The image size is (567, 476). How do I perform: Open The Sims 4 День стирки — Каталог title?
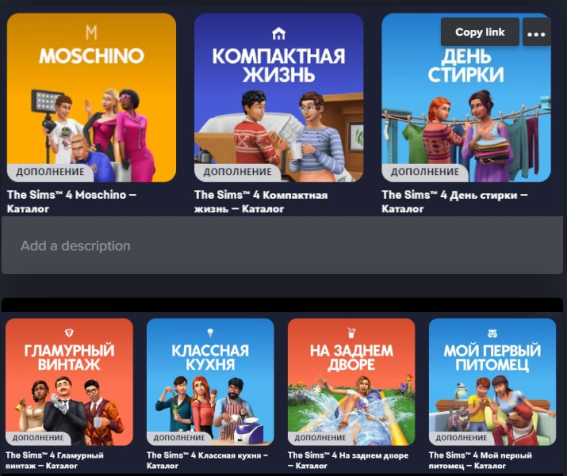click(455, 201)
